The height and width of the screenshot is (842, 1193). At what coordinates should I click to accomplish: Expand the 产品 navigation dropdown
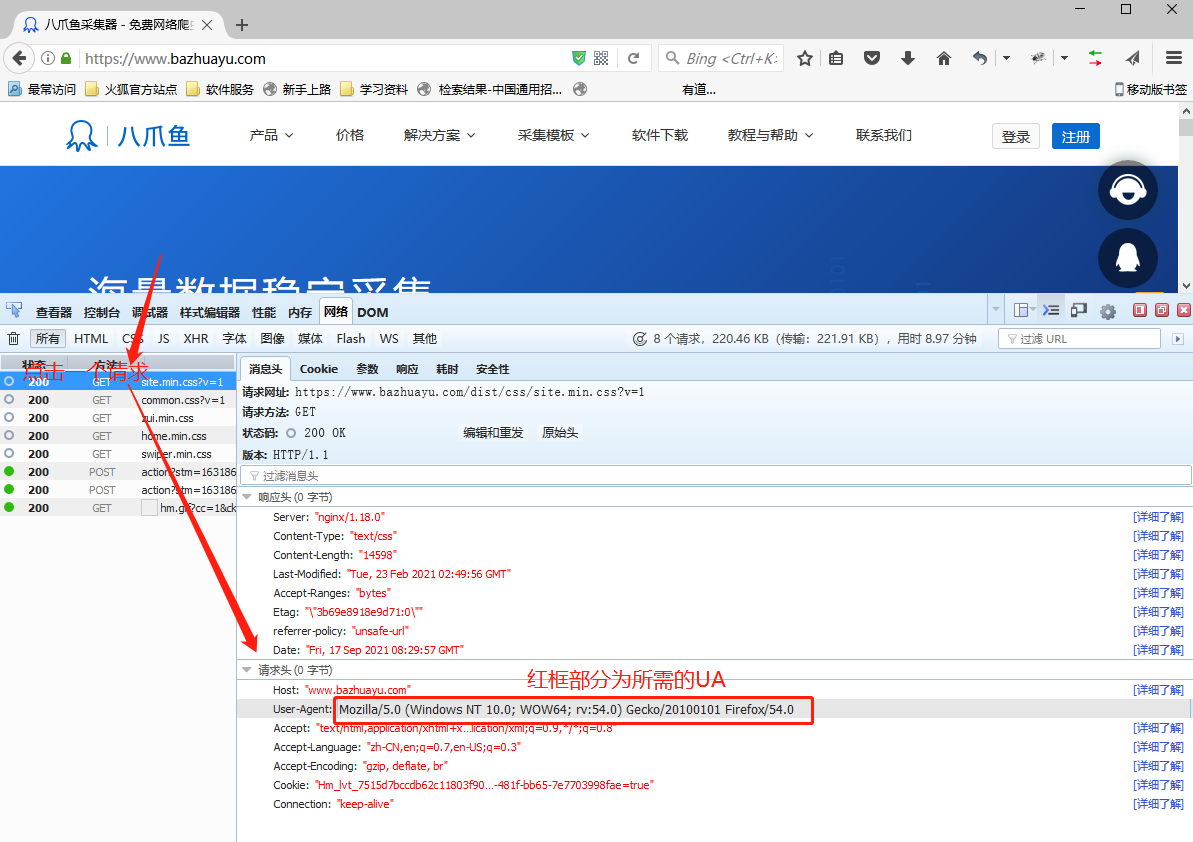(x=271, y=135)
